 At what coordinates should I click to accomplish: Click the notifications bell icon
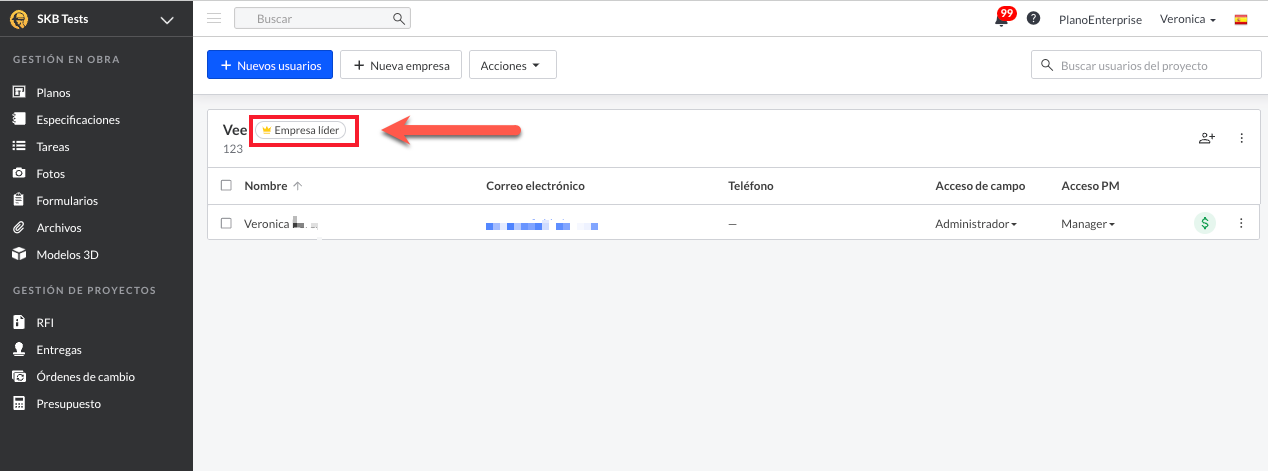(x=1002, y=19)
